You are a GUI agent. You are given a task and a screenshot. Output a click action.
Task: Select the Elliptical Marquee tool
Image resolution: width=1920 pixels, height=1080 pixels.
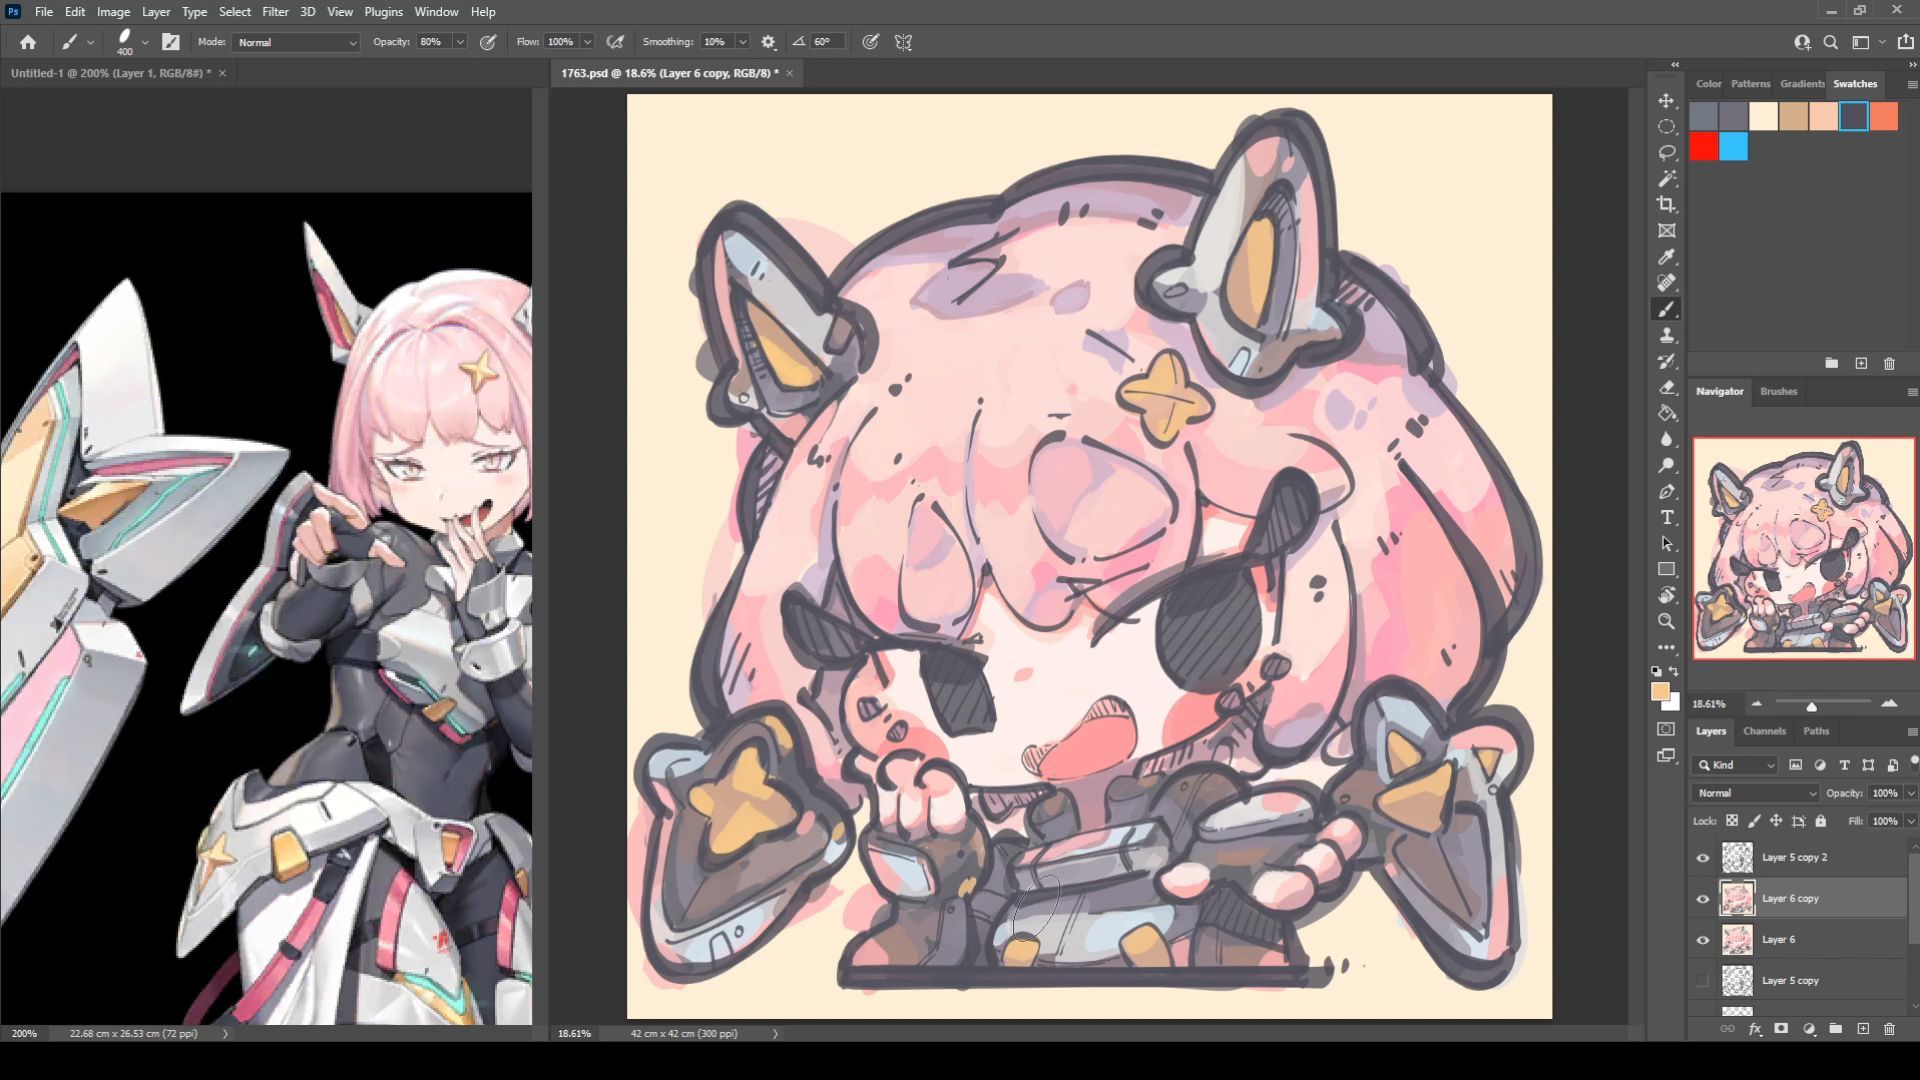pyautogui.click(x=1666, y=127)
